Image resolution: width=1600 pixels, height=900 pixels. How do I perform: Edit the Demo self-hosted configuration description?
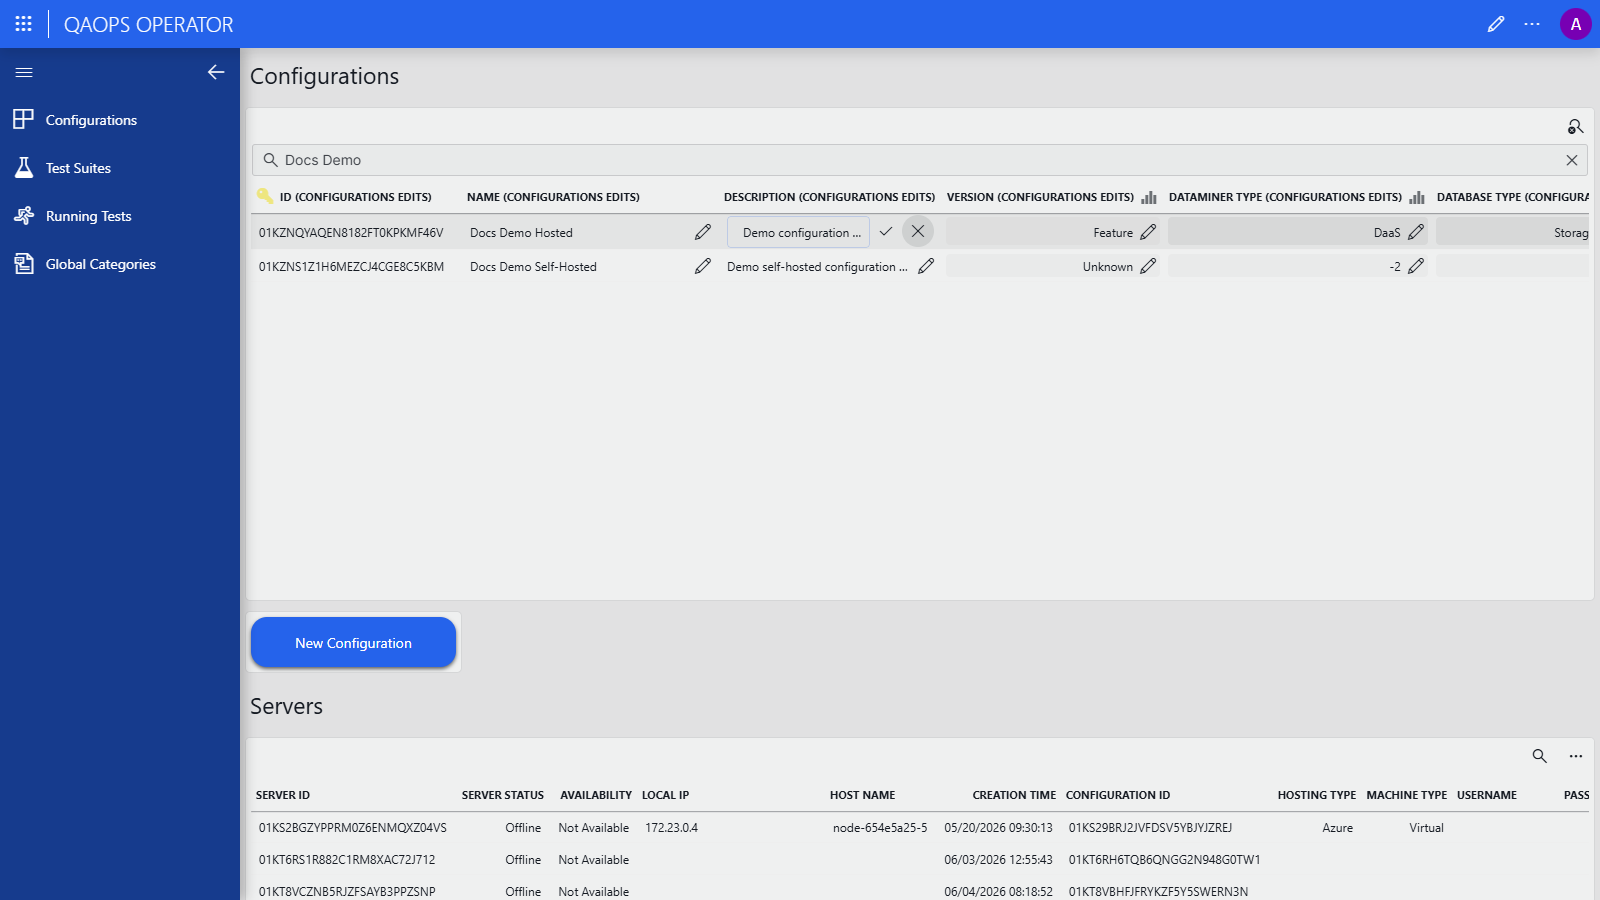click(926, 266)
